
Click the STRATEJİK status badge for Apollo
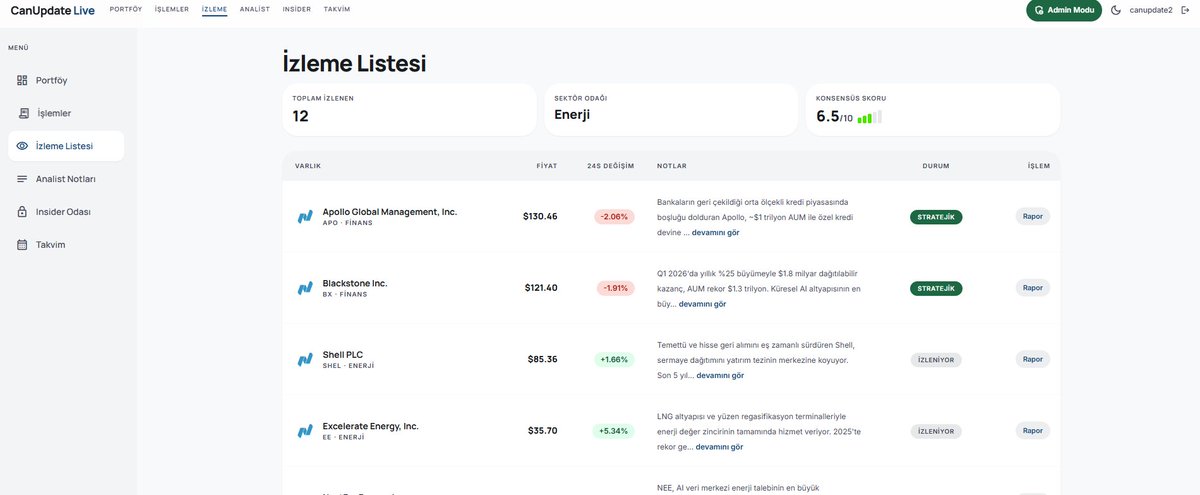936,217
